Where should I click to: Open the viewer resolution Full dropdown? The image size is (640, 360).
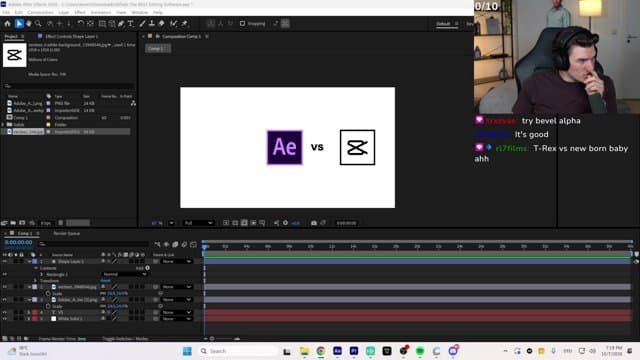click(x=198, y=223)
